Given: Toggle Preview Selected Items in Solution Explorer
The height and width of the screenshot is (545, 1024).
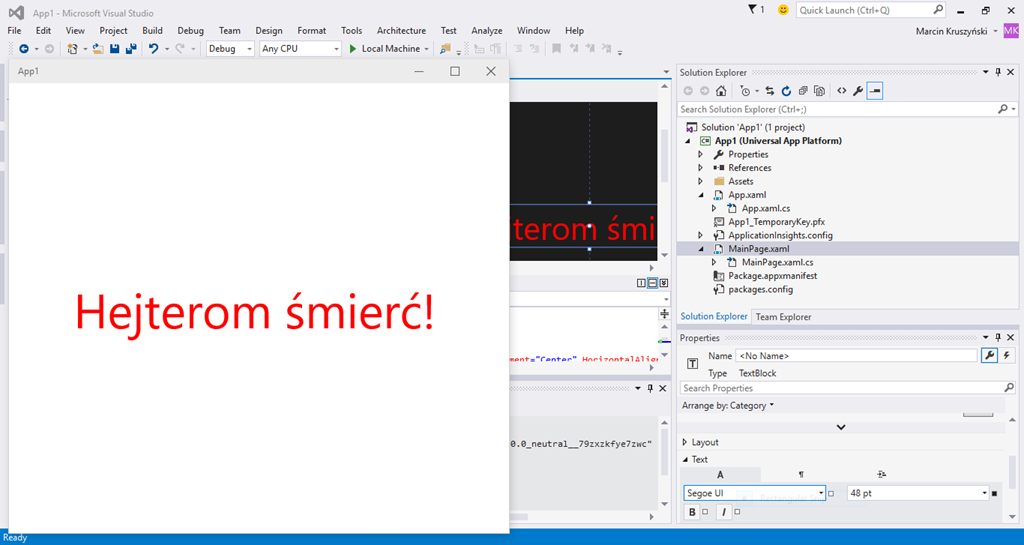Looking at the screenshot, I should [875, 91].
